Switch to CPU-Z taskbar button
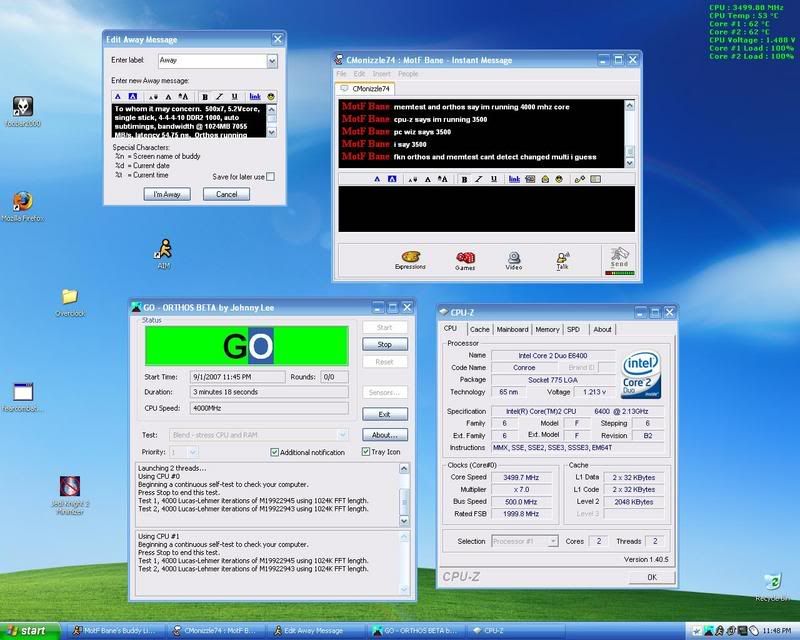Viewport: 800px width, 640px height. click(517, 631)
